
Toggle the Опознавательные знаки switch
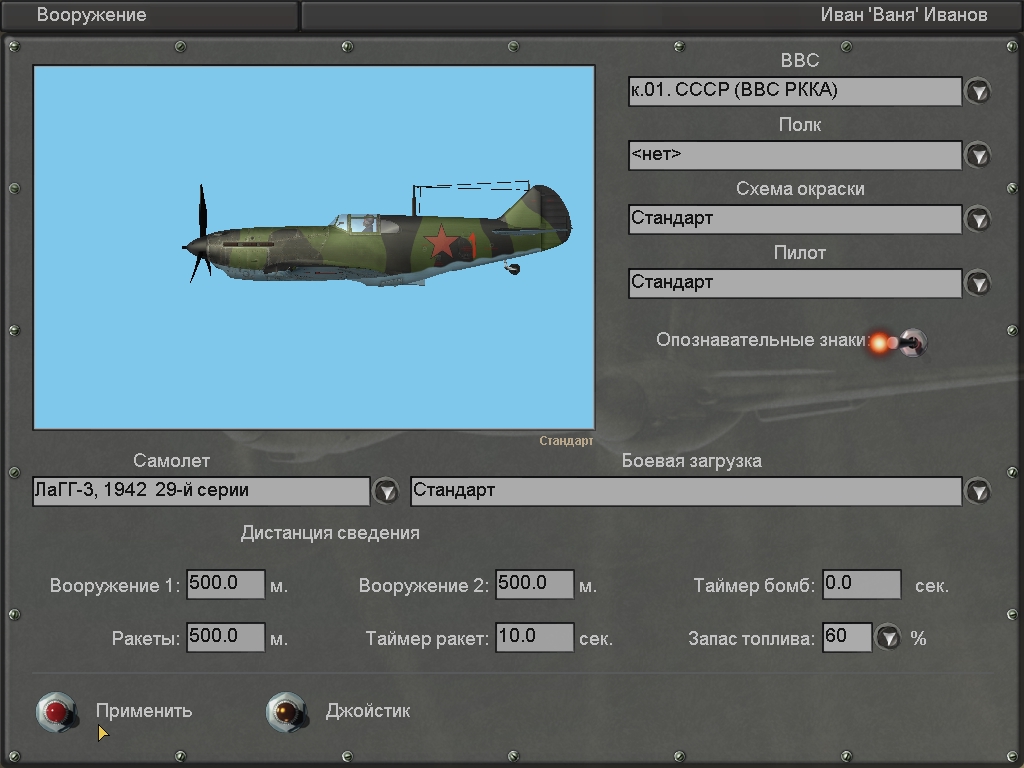click(911, 343)
